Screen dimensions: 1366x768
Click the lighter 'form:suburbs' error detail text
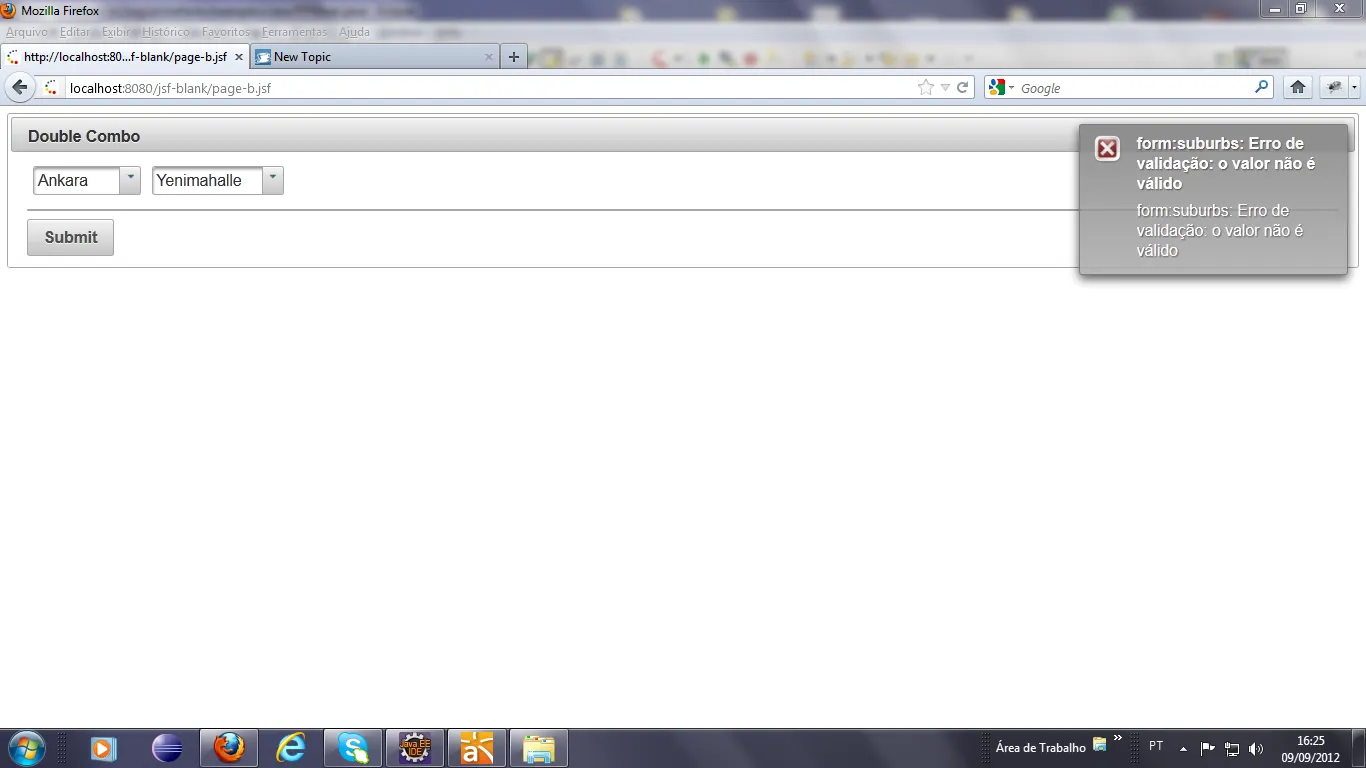pyautogui.click(x=1220, y=230)
